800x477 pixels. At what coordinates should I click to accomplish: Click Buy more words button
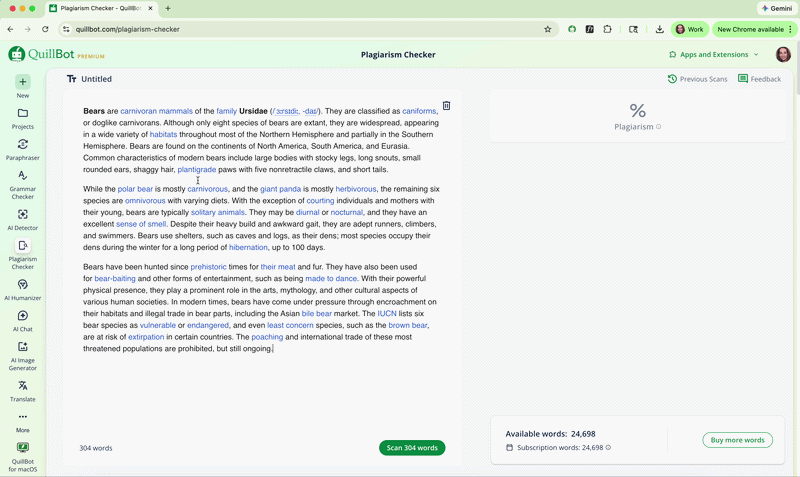(x=737, y=440)
